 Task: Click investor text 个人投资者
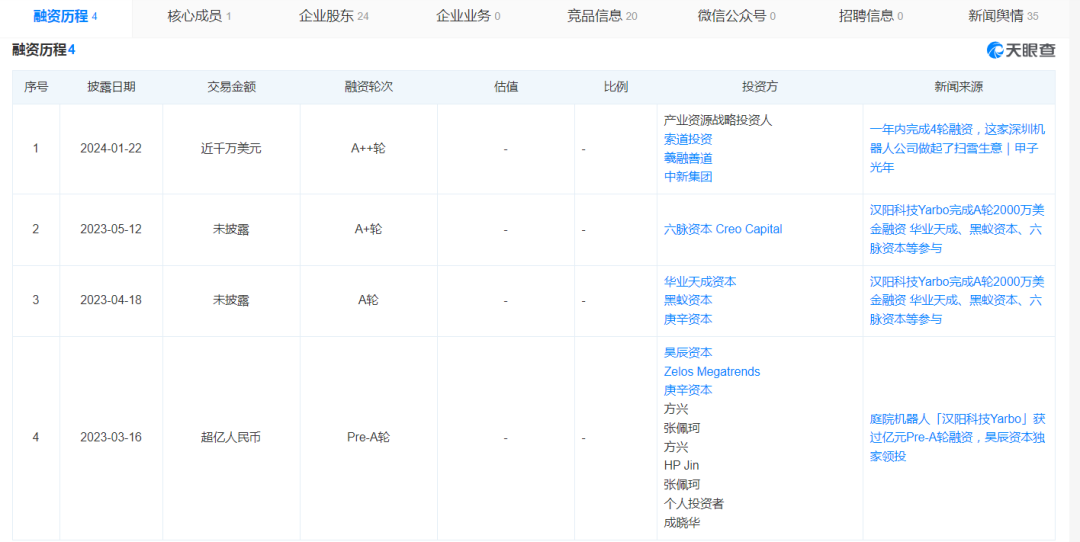click(694, 503)
